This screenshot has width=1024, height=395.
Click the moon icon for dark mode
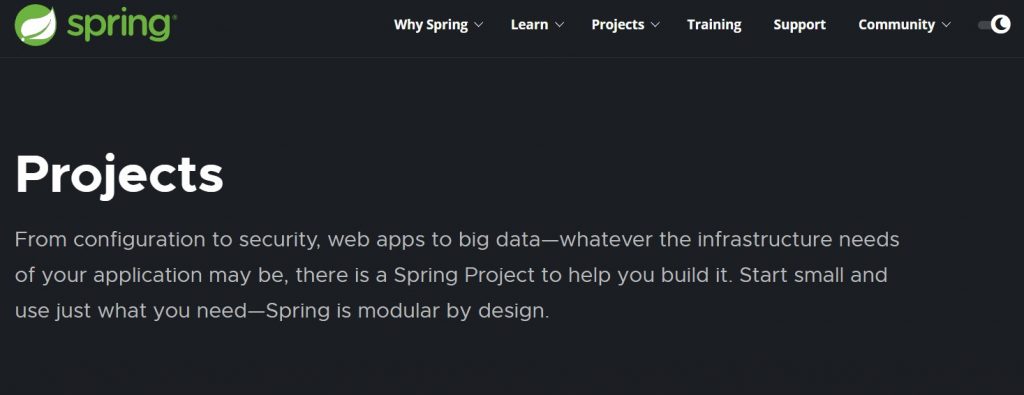click(1000, 25)
